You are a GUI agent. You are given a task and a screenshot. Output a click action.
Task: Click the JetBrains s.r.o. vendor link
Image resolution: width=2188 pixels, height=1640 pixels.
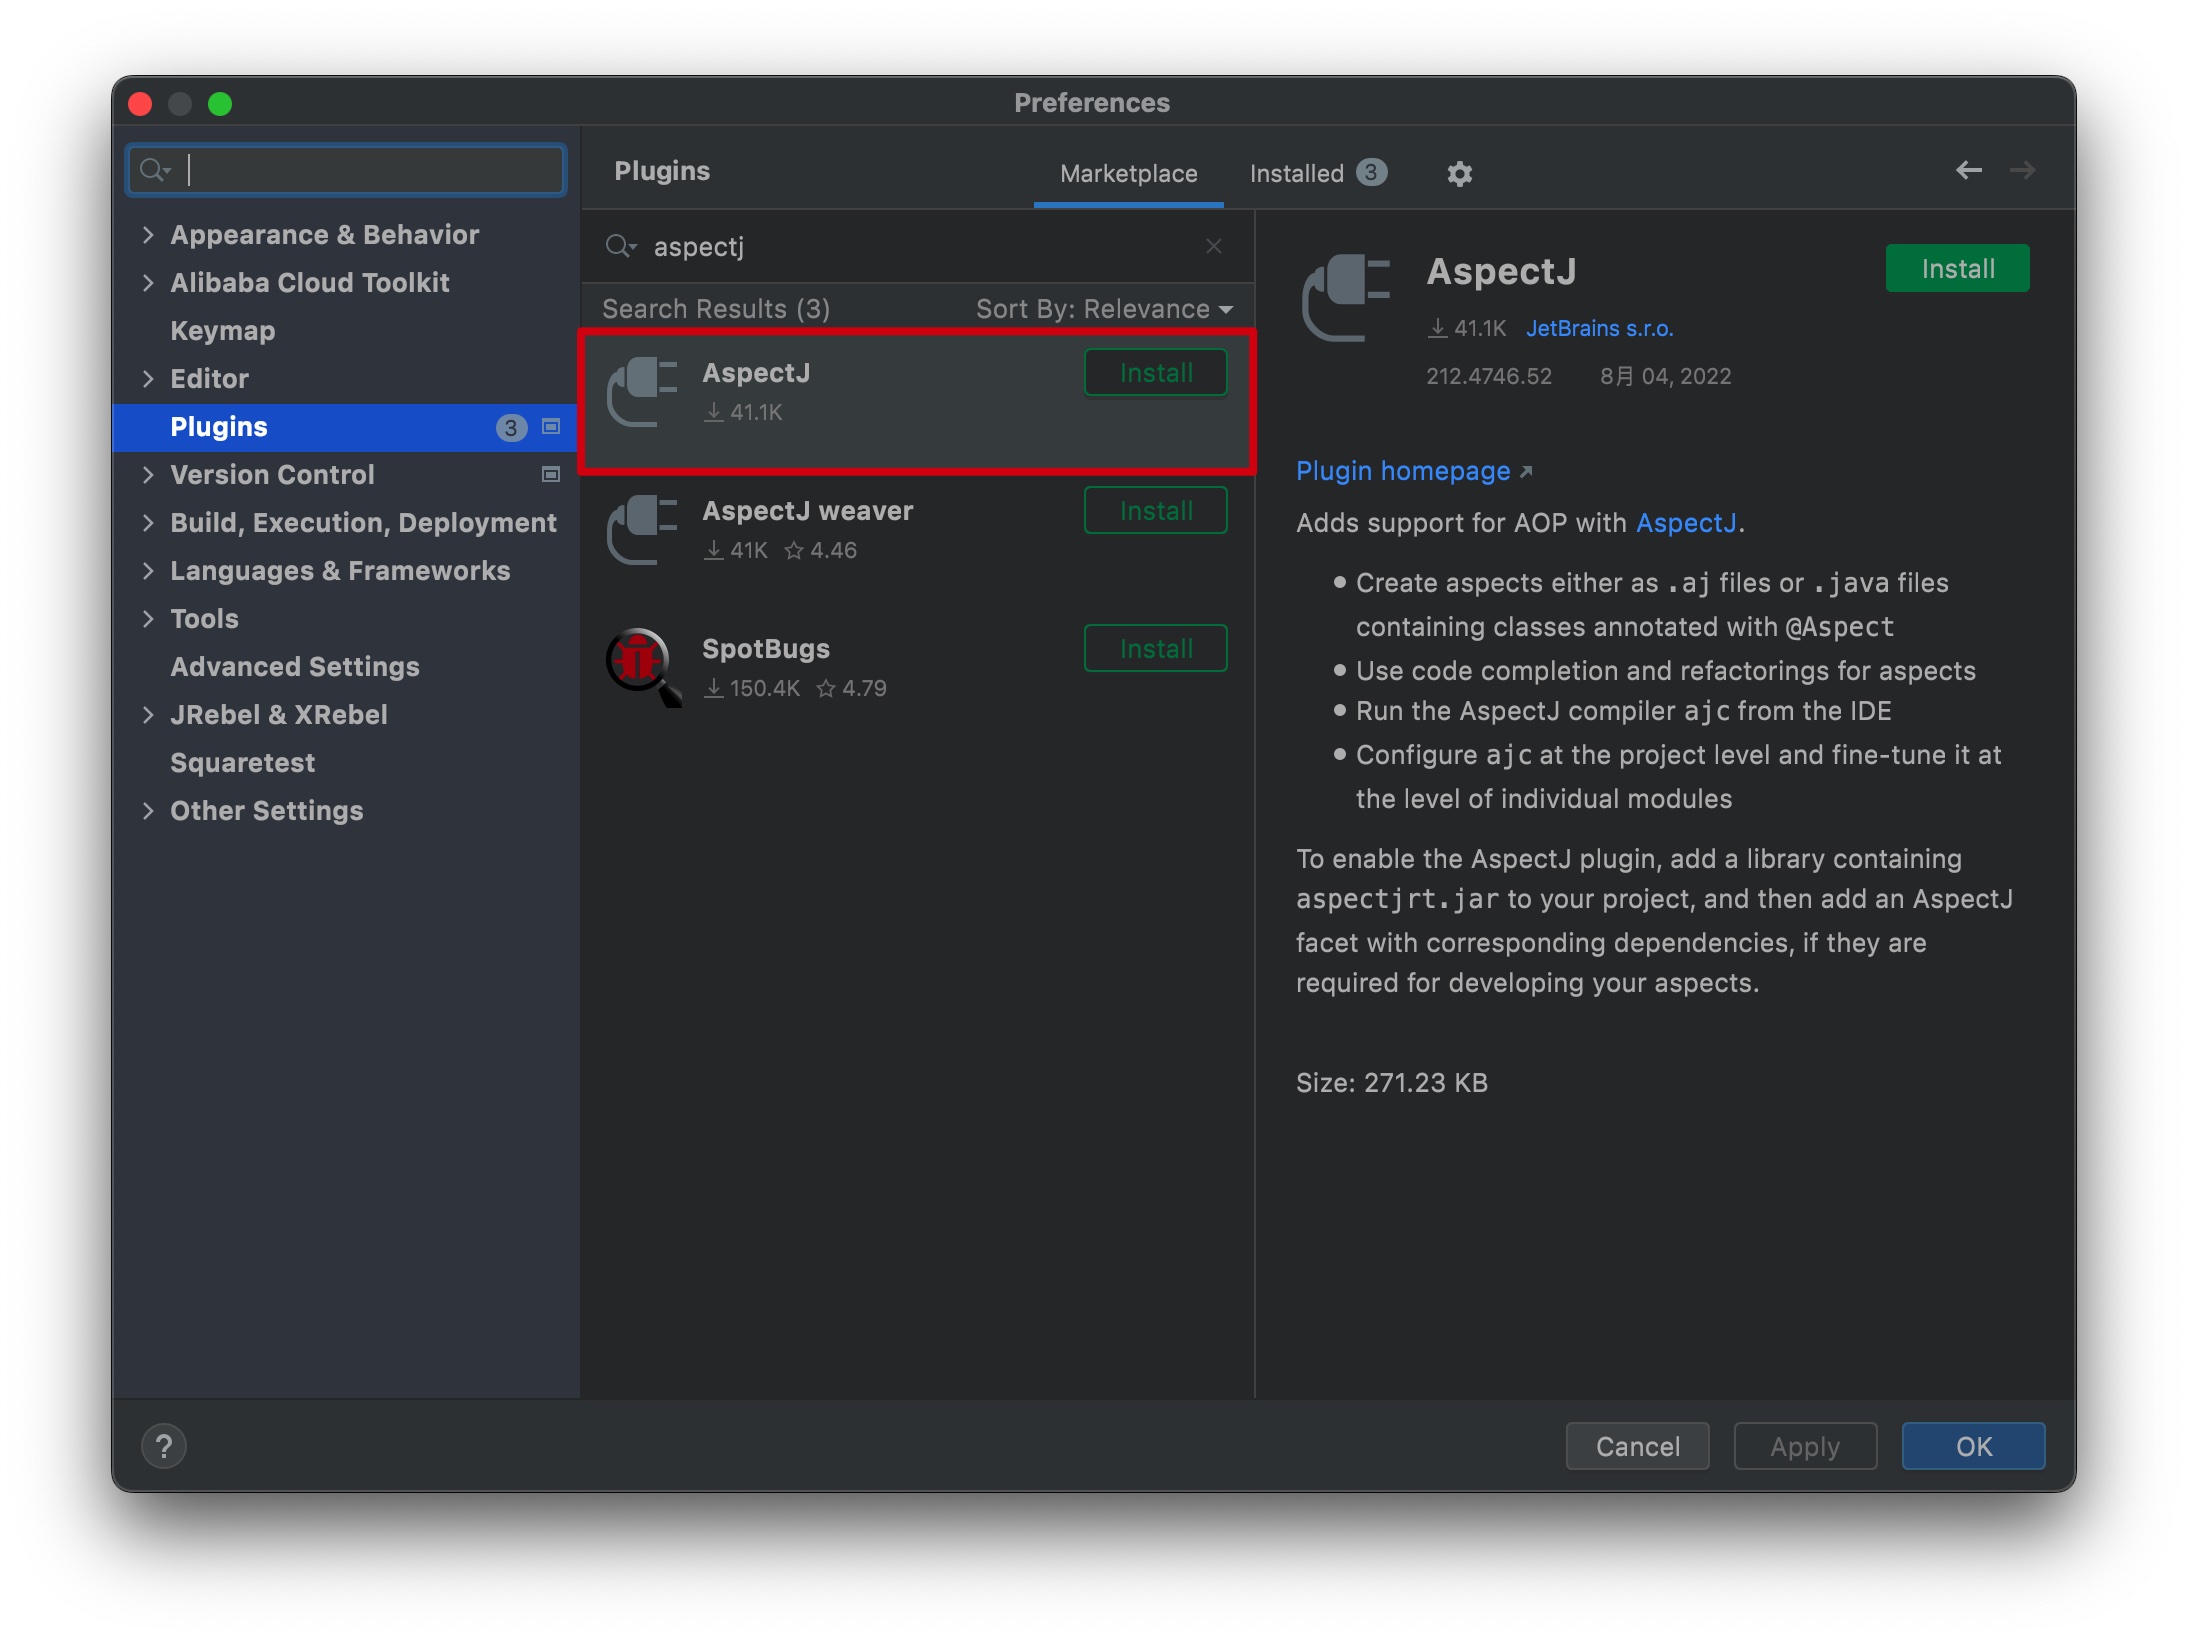click(1599, 328)
